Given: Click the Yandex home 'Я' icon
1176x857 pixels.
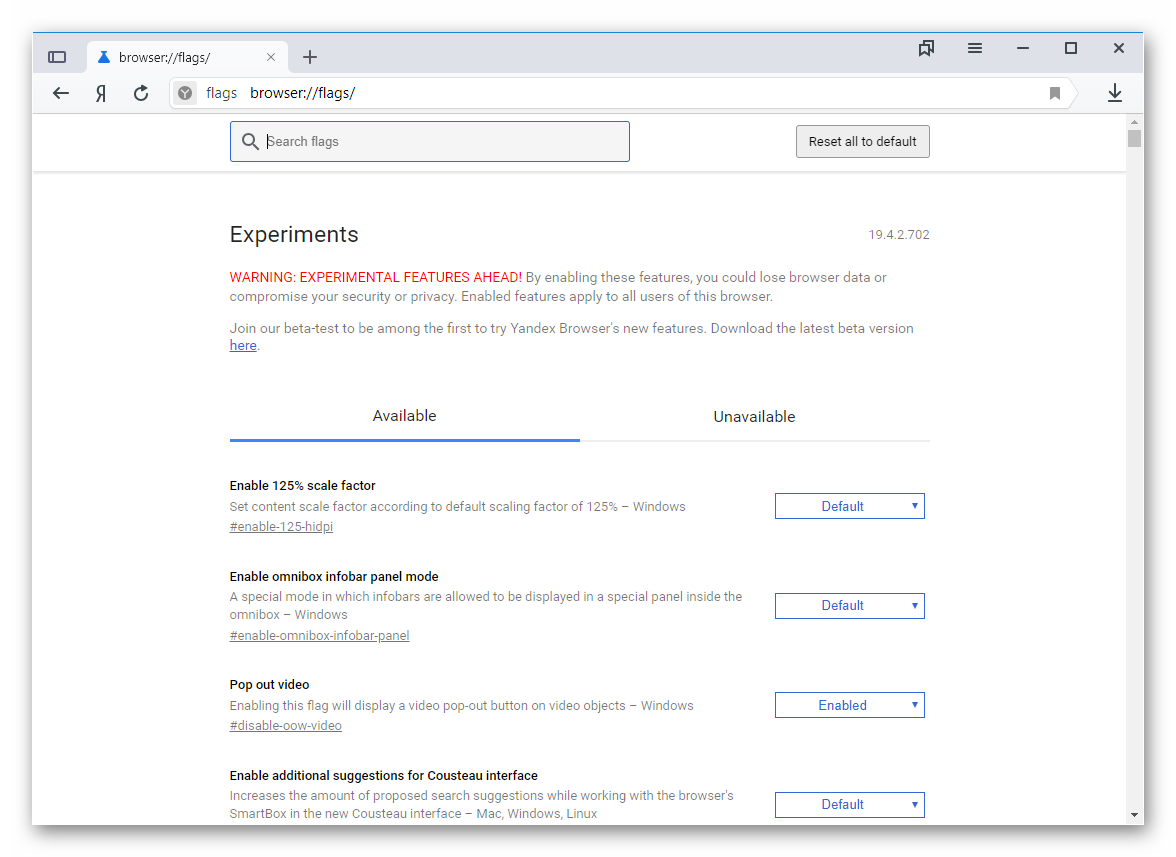Looking at the screenshot, I should click(x=101, y=93).
